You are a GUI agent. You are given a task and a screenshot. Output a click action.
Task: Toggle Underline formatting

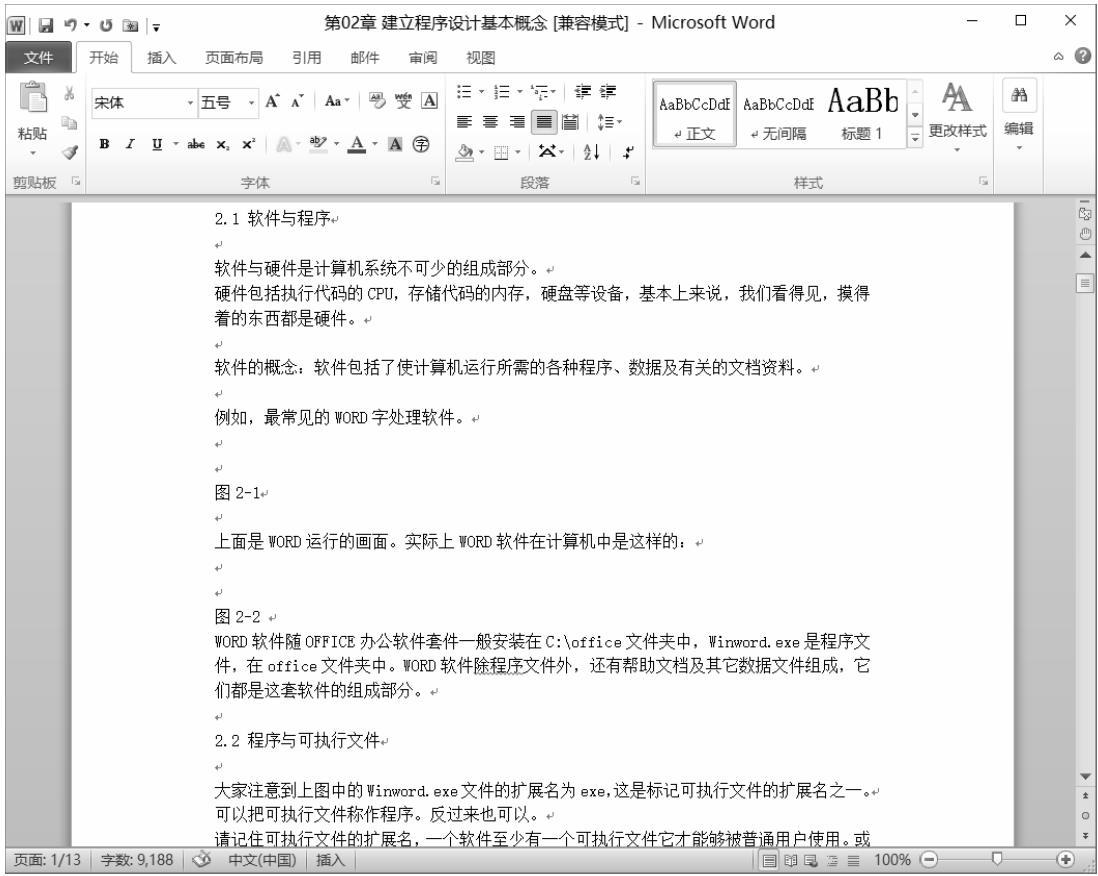click(157, 145)
